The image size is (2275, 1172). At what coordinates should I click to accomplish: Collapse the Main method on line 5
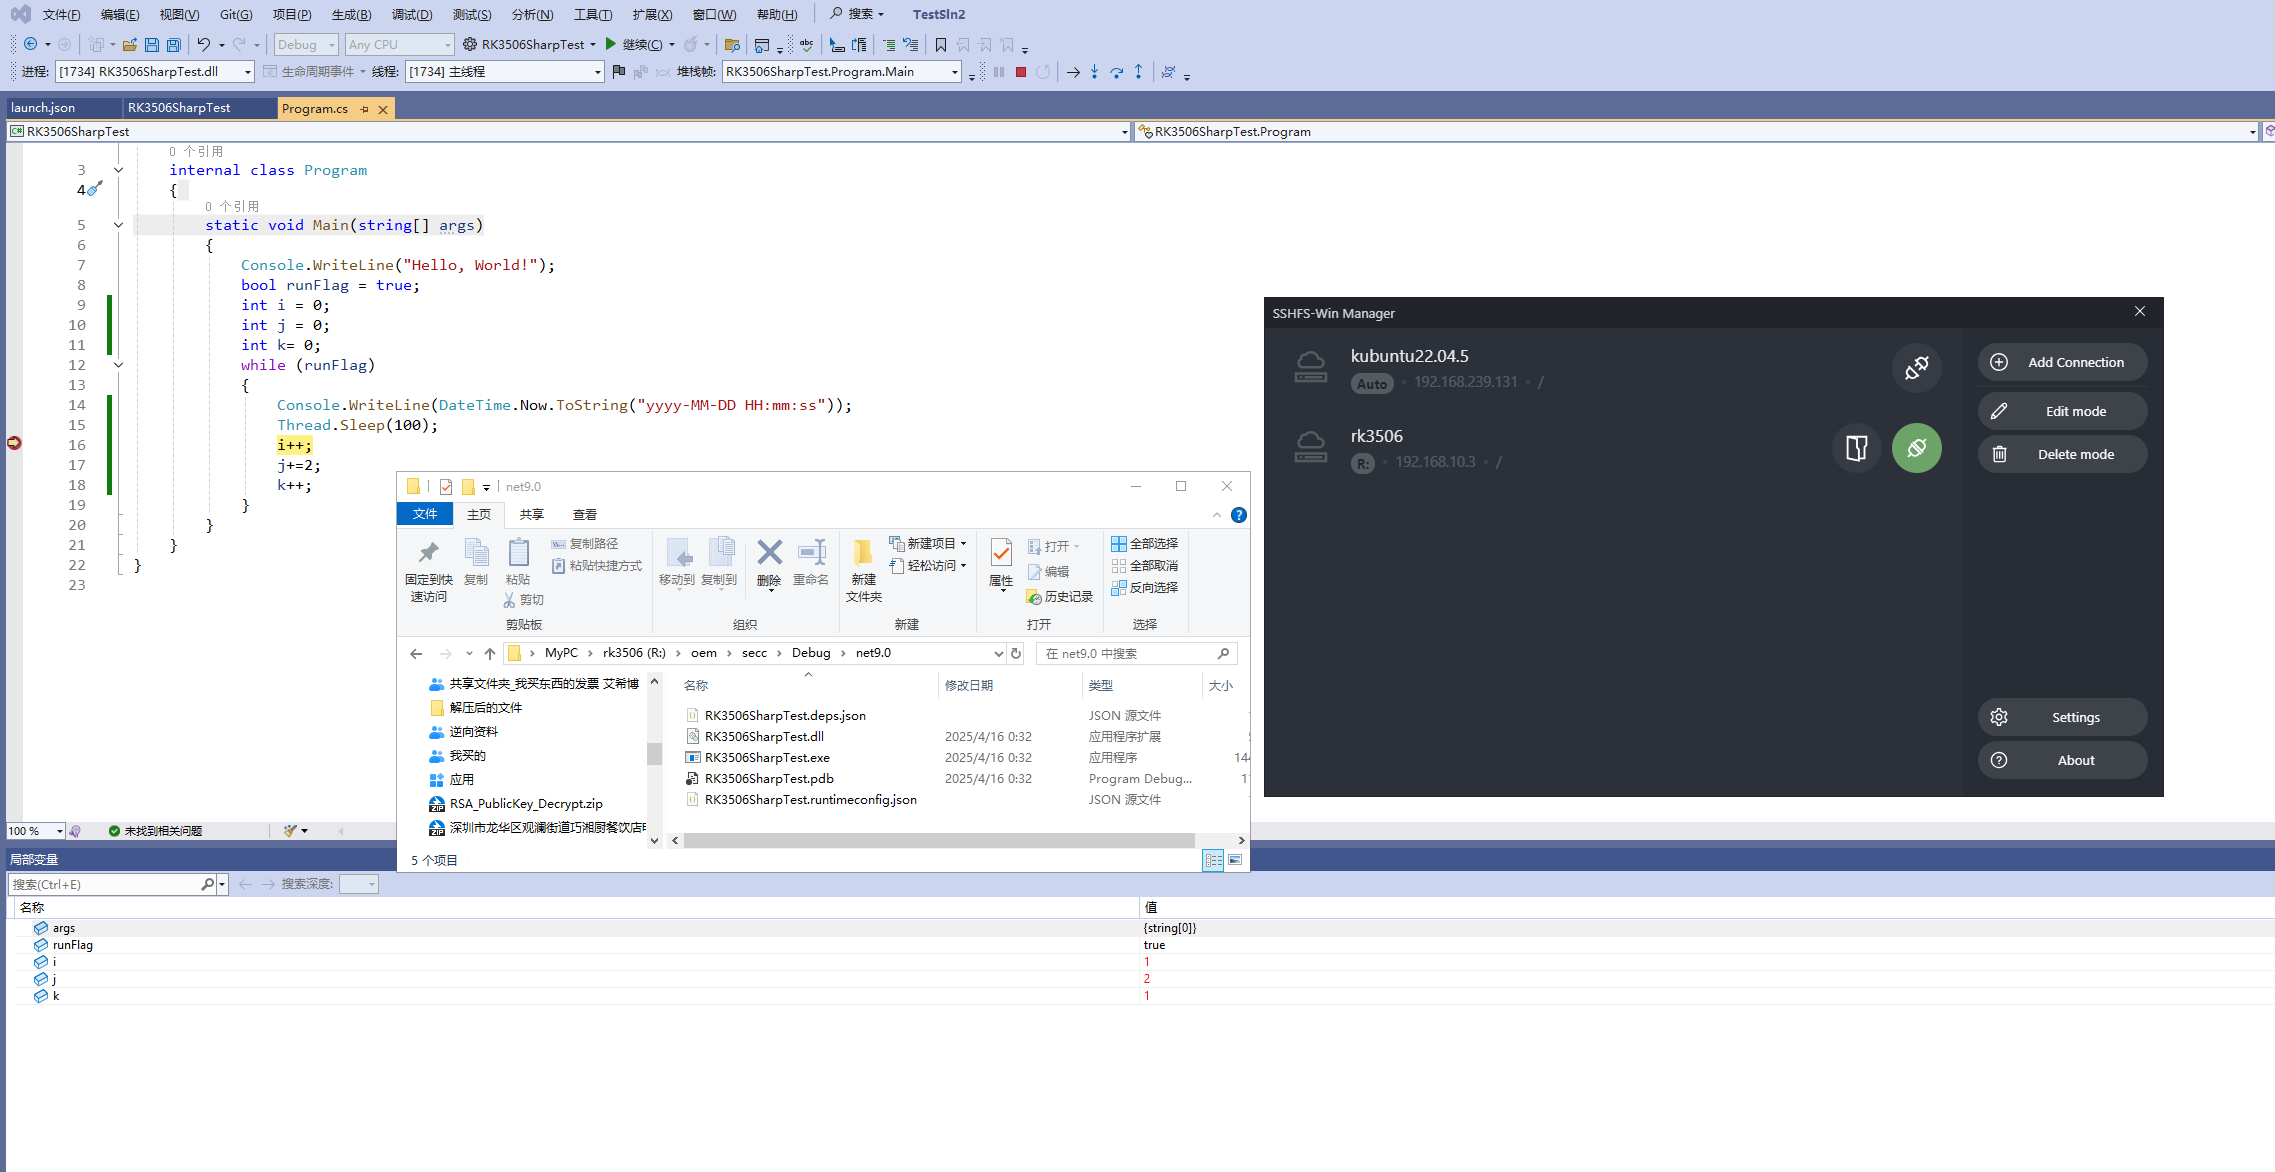(118, 225)
